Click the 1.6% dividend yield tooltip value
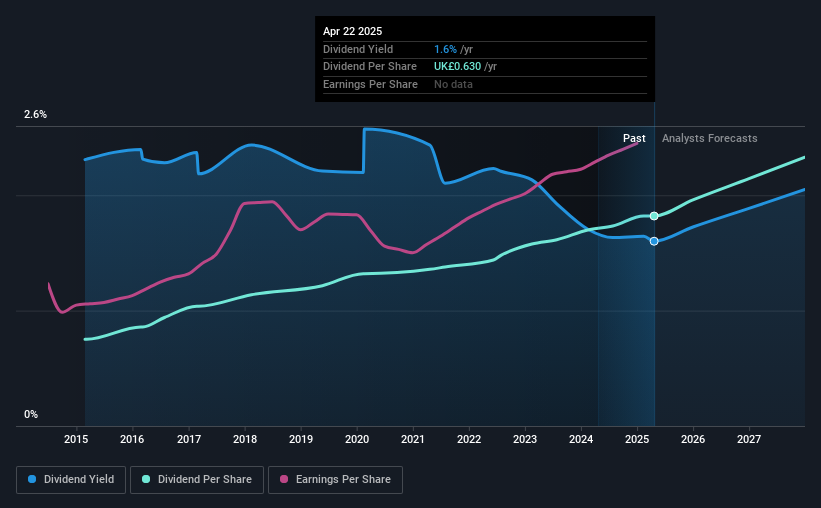The image size is (821, 508). (x=445, y=49)
